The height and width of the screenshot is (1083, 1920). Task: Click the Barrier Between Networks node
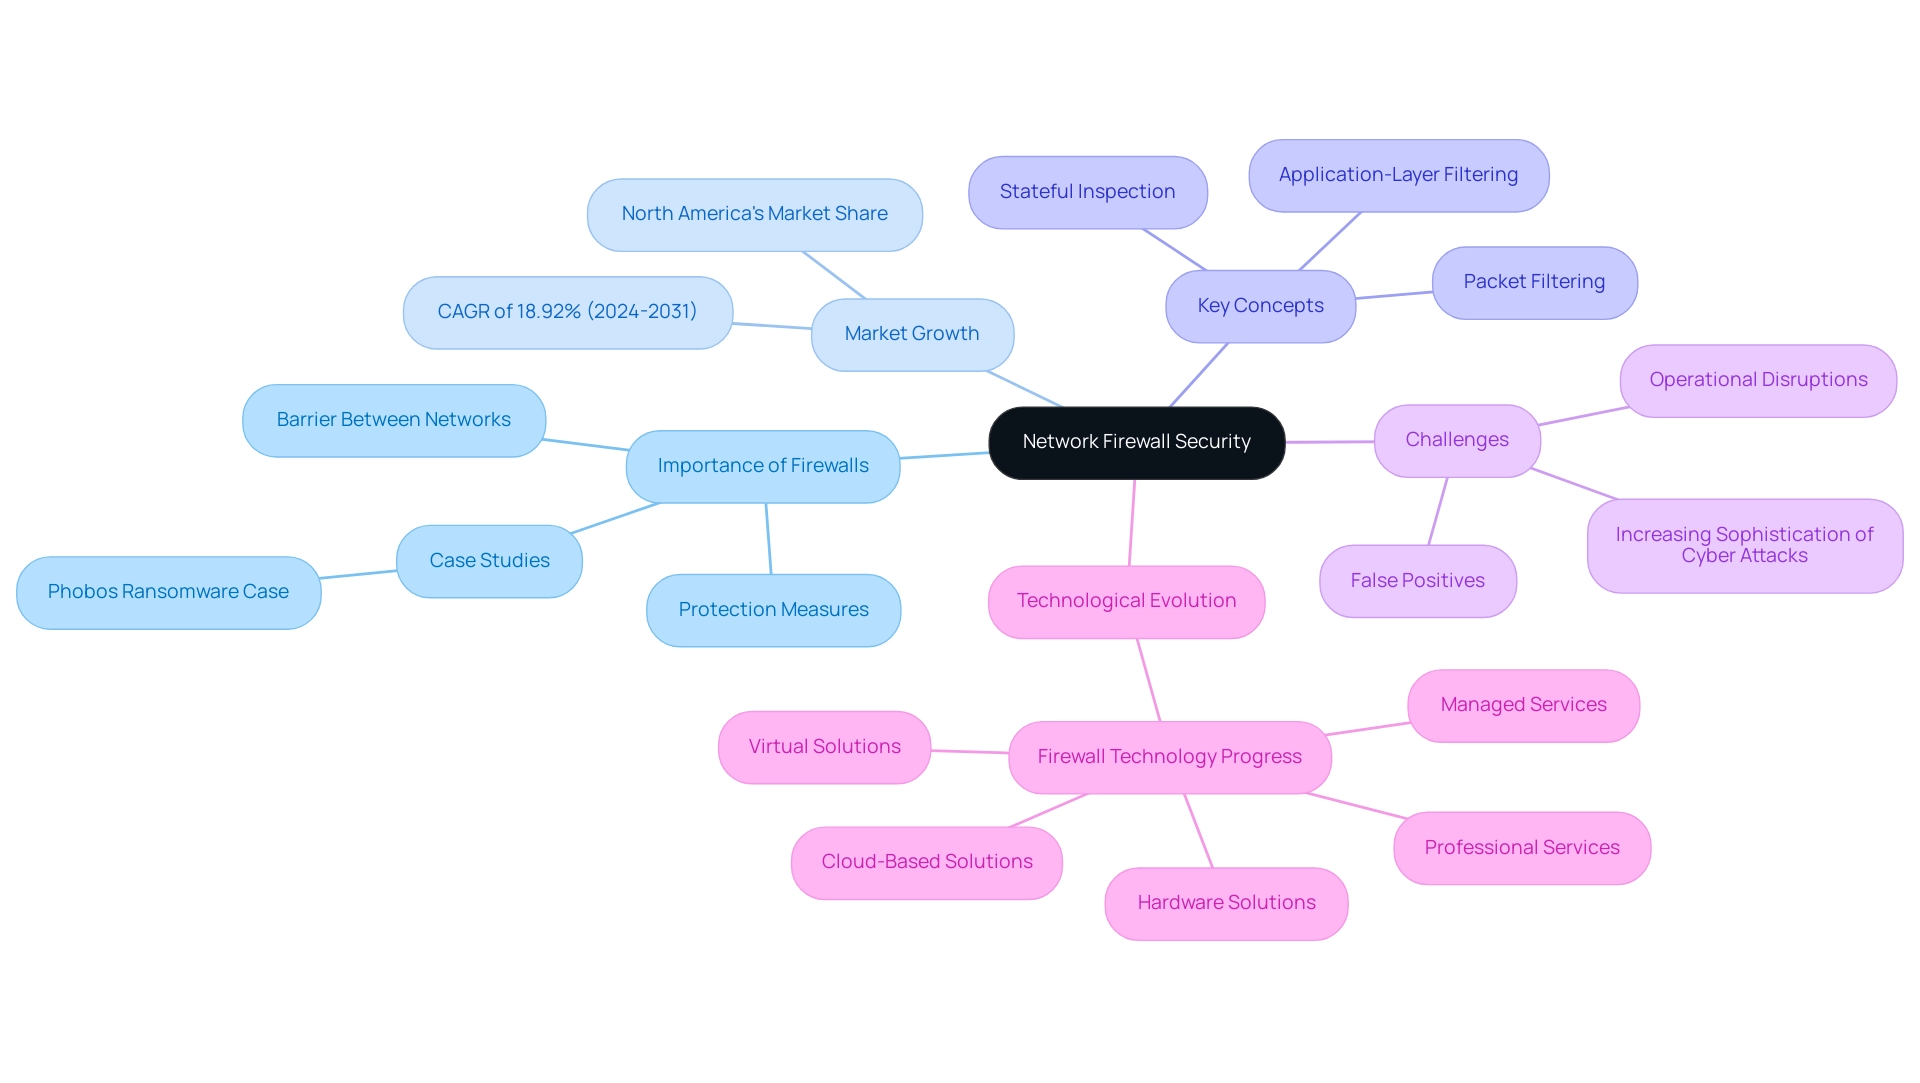click(x=390, y=418)
